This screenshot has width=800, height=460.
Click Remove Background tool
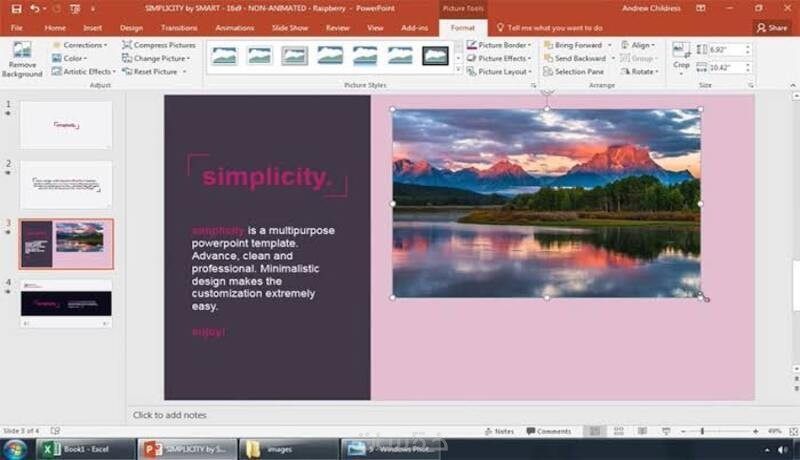(x=22, y=59)
